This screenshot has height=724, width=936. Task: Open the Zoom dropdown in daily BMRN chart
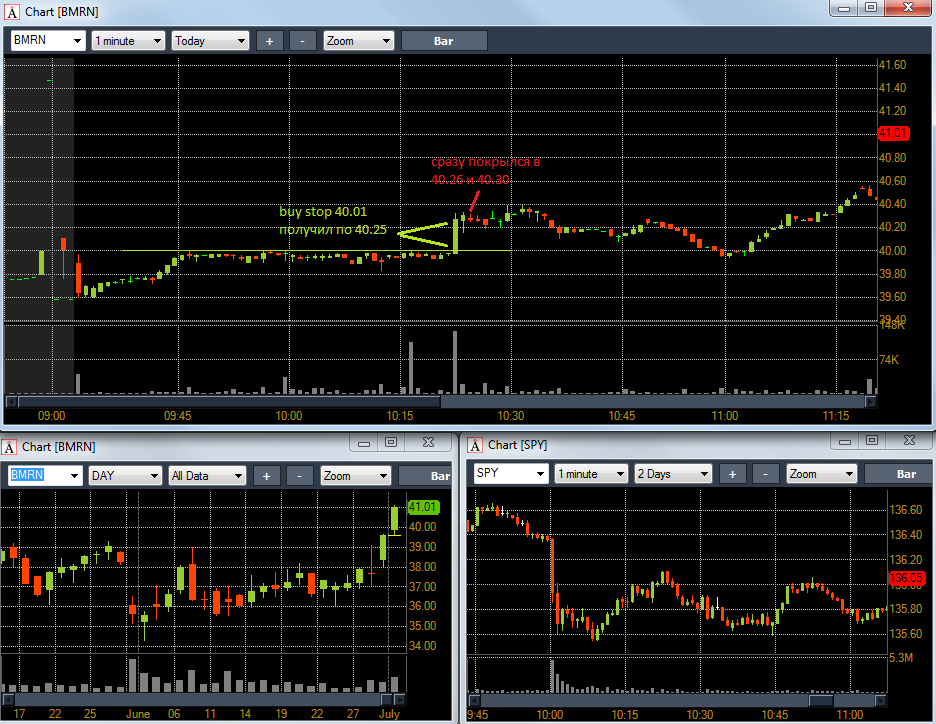tap(356, 476)
